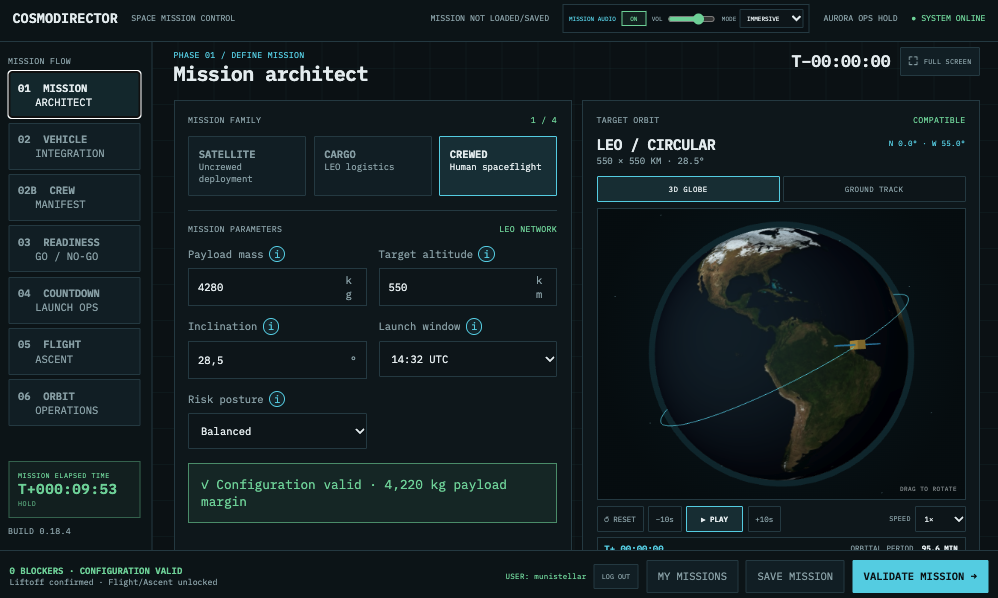Open the Launch window dropdown
The width and height of the screenshot is (998, 598).
click(x=468, y=359)
